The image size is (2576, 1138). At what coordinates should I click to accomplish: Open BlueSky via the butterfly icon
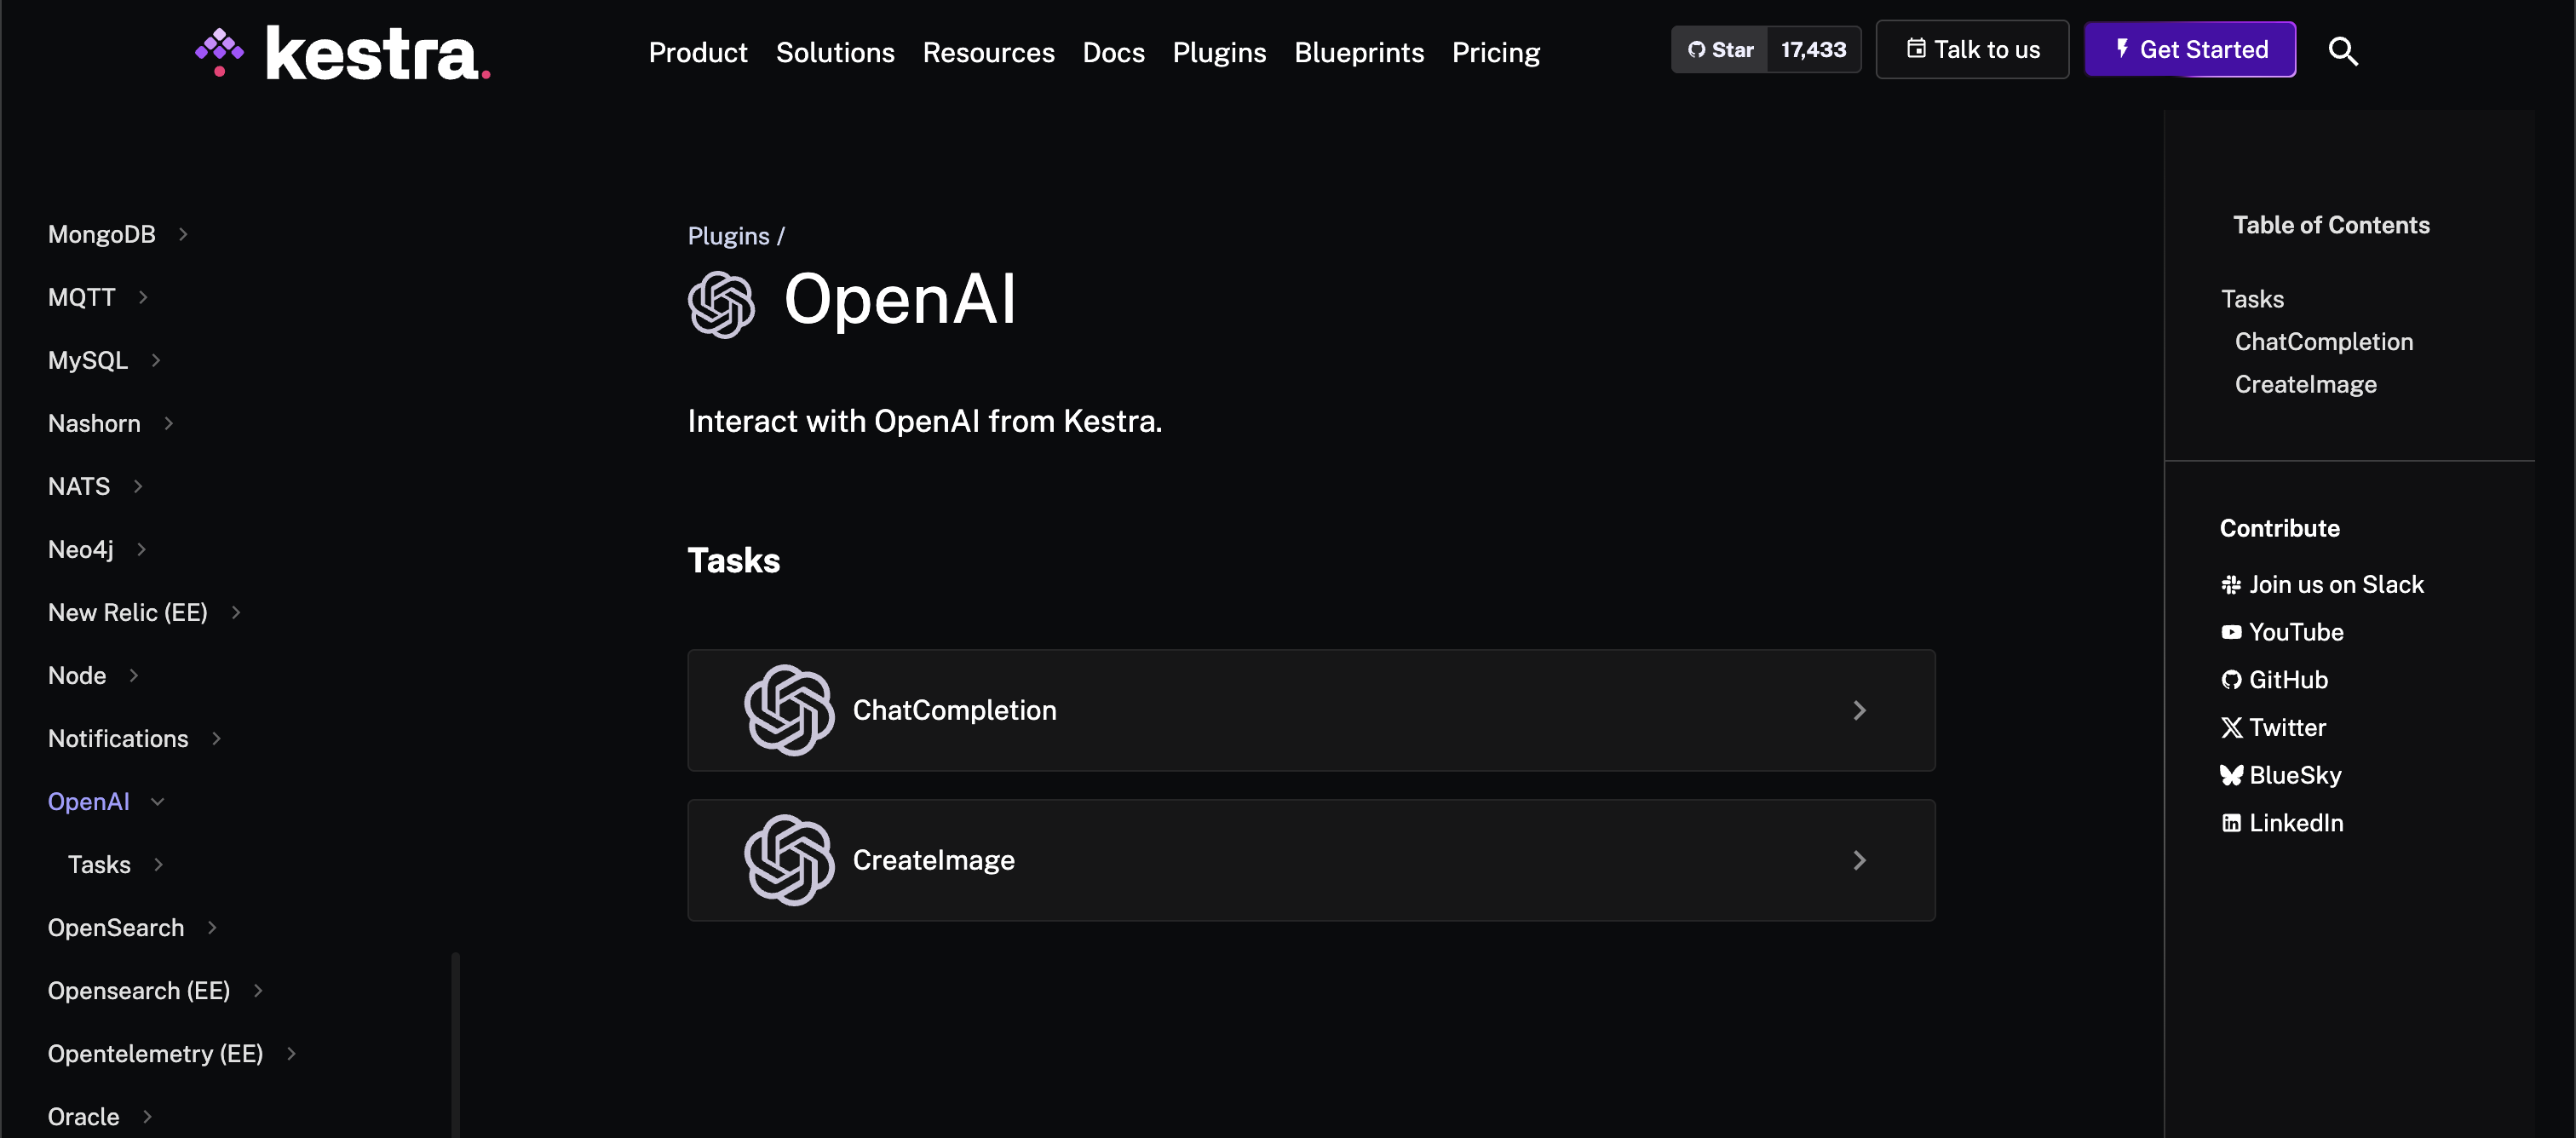tap(2233, 774)
